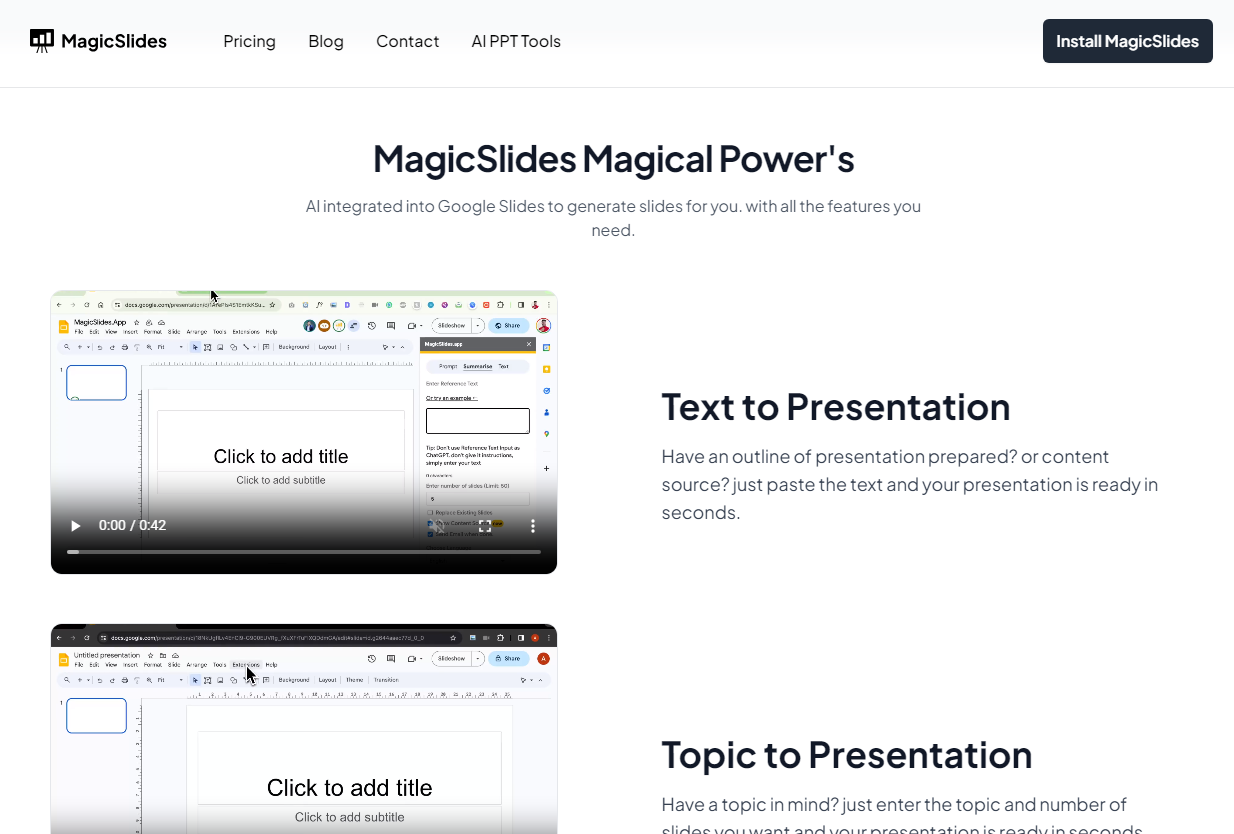Click the "Have a topic in mind?" paragraph
1234x834 pixels.
point(903,814)
